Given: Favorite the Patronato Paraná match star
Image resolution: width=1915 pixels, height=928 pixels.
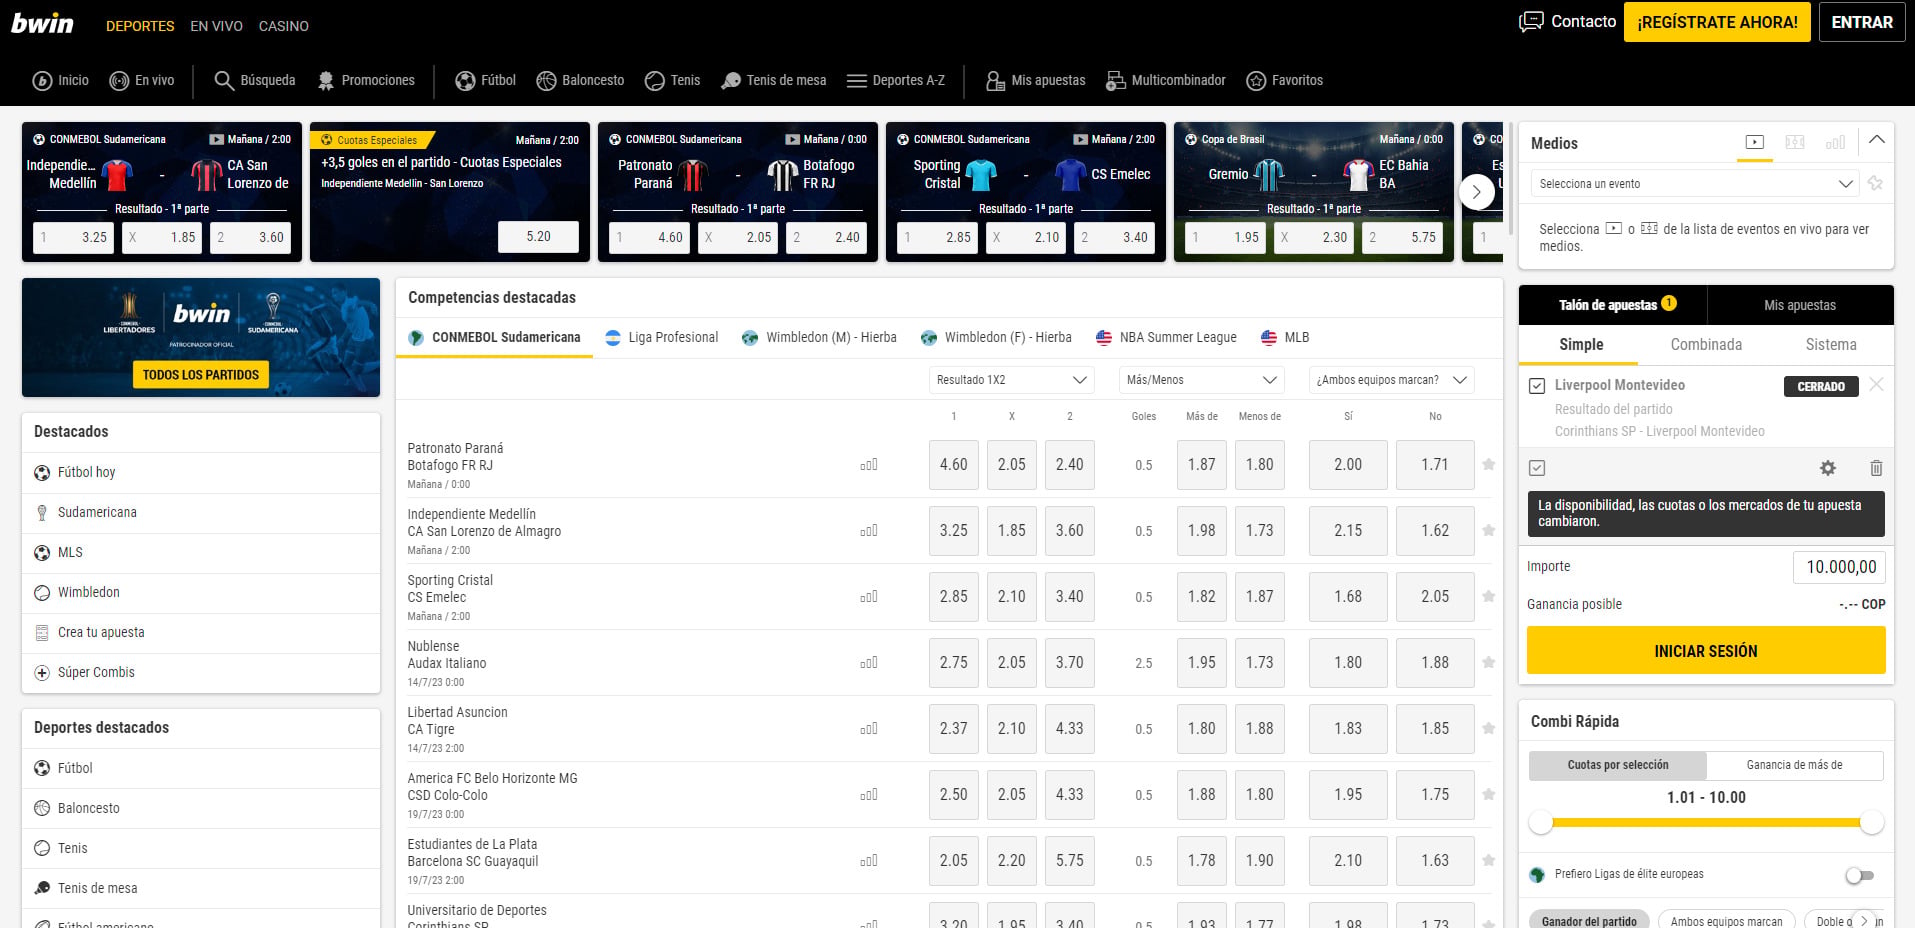Looking at the screenshot, I should click(x=1489, y=465).
